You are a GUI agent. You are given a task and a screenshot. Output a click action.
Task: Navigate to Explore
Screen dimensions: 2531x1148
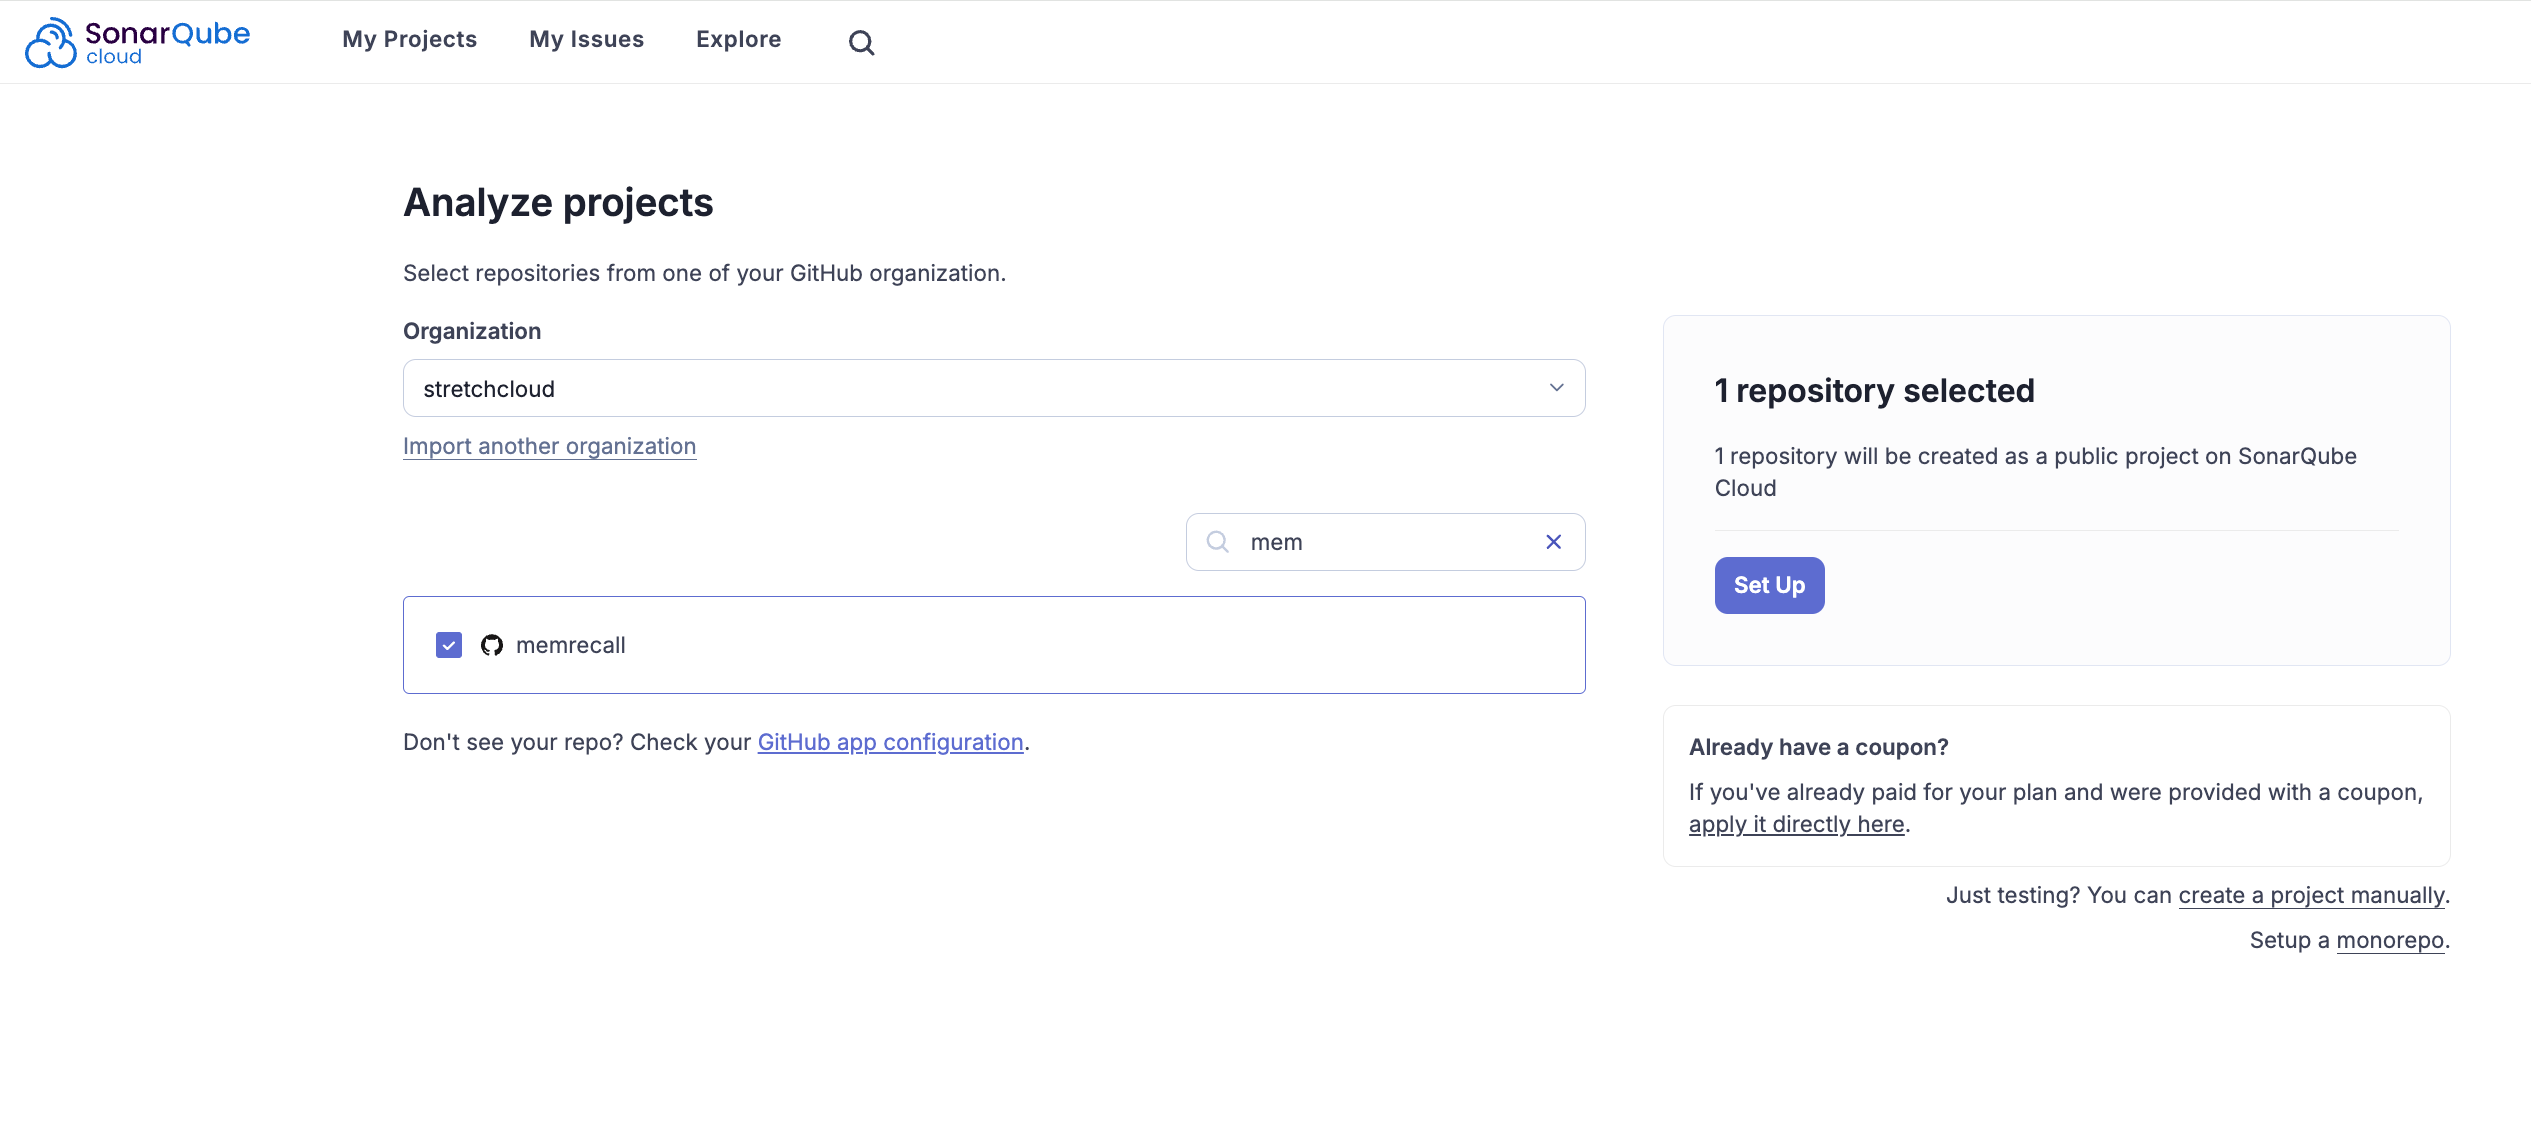tap(738, 40)
